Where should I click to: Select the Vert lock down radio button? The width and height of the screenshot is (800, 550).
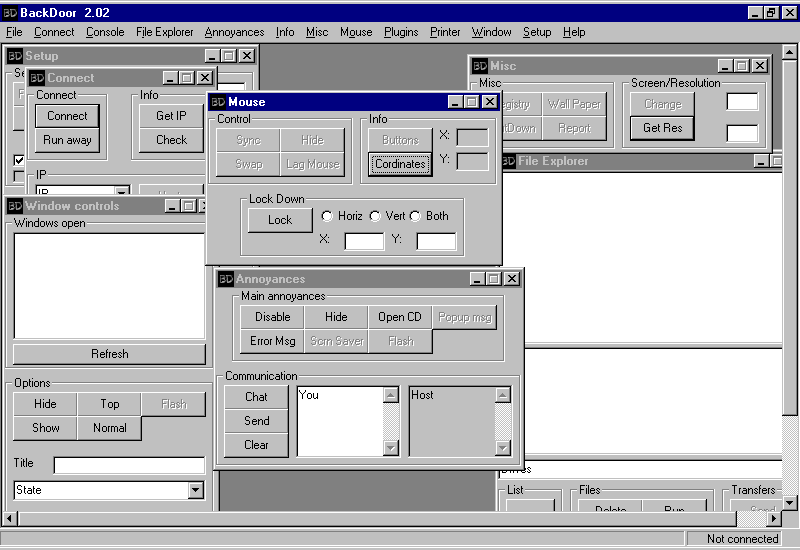375,216
